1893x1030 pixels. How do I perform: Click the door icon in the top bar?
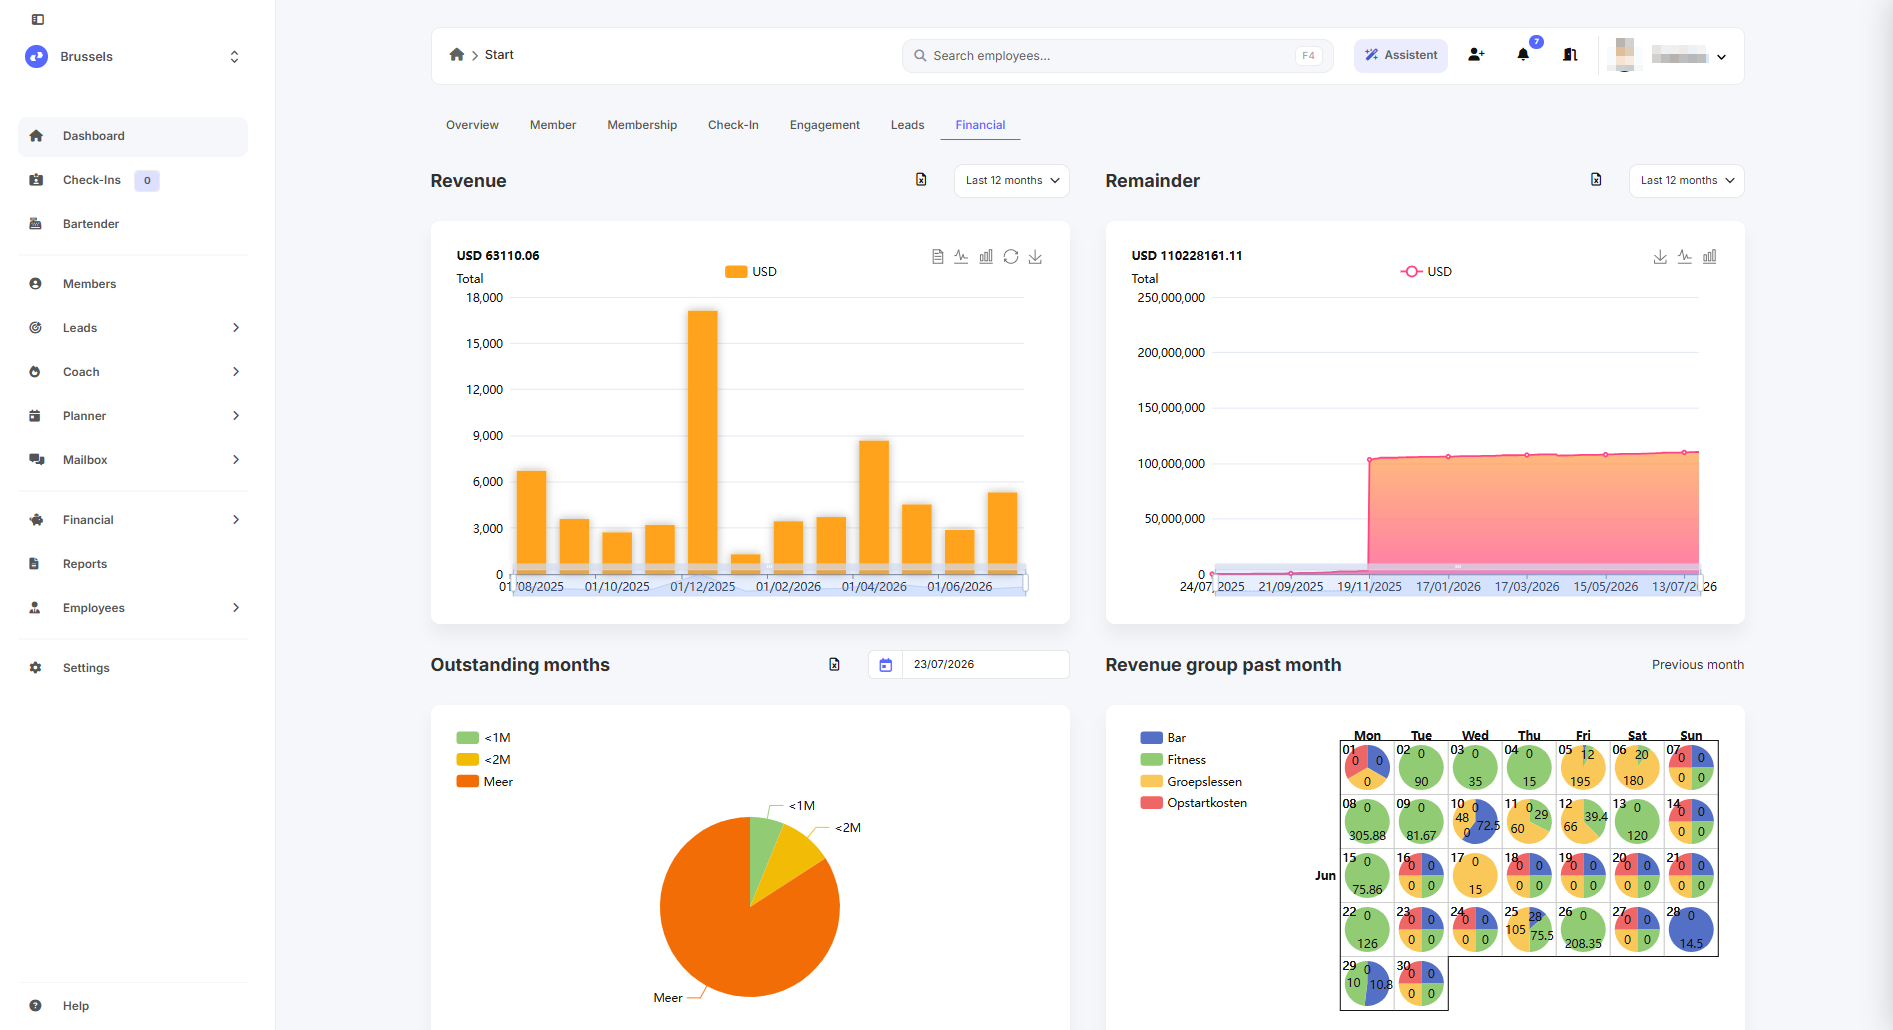click(1571, 55)
